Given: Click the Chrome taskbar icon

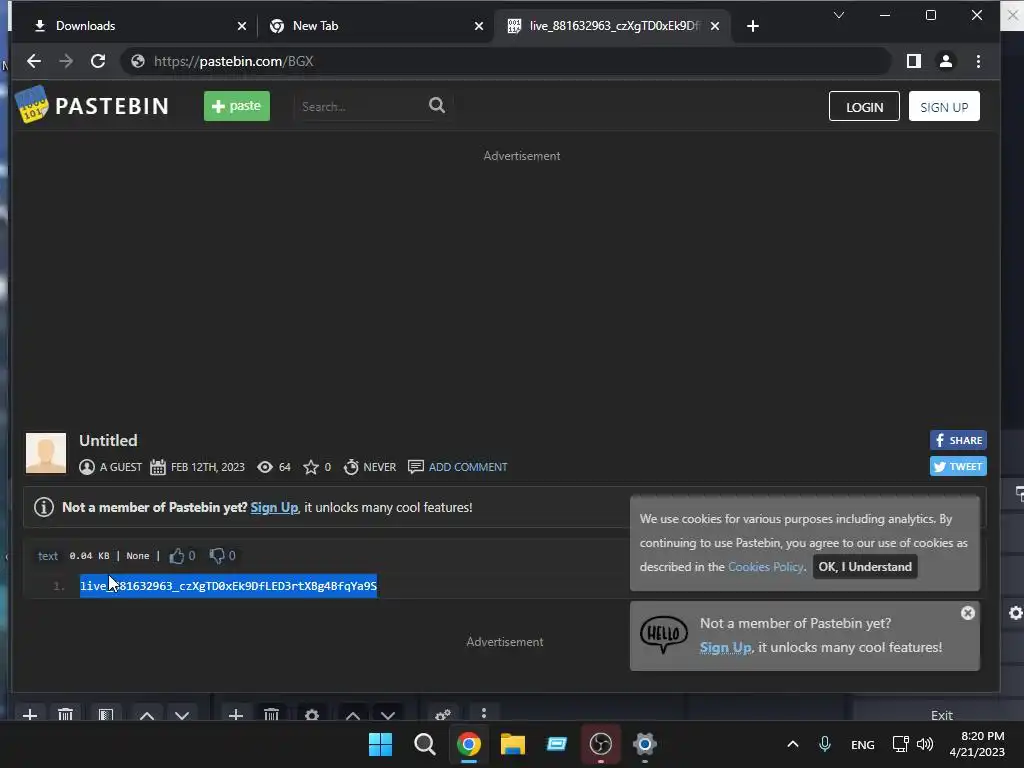Looking at the screenshot, I should 469,744.
